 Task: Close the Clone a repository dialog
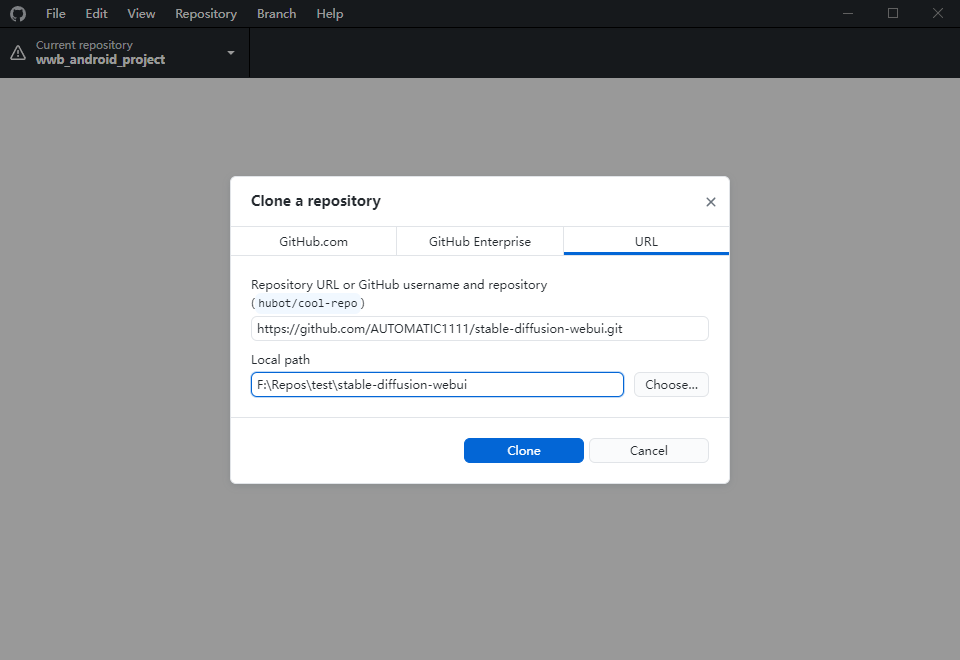(x=711, y=201)
